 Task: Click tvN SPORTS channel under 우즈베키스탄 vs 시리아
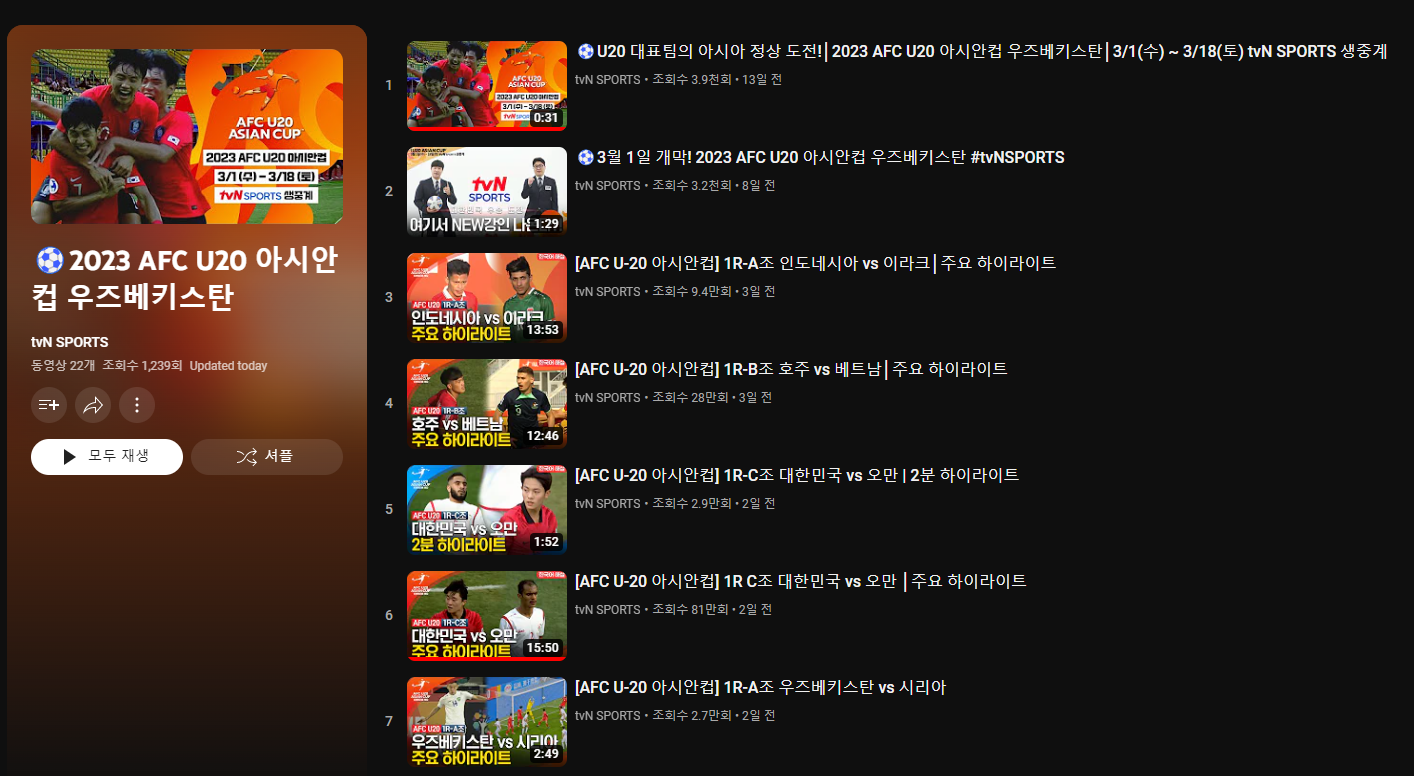click(607, 715)
